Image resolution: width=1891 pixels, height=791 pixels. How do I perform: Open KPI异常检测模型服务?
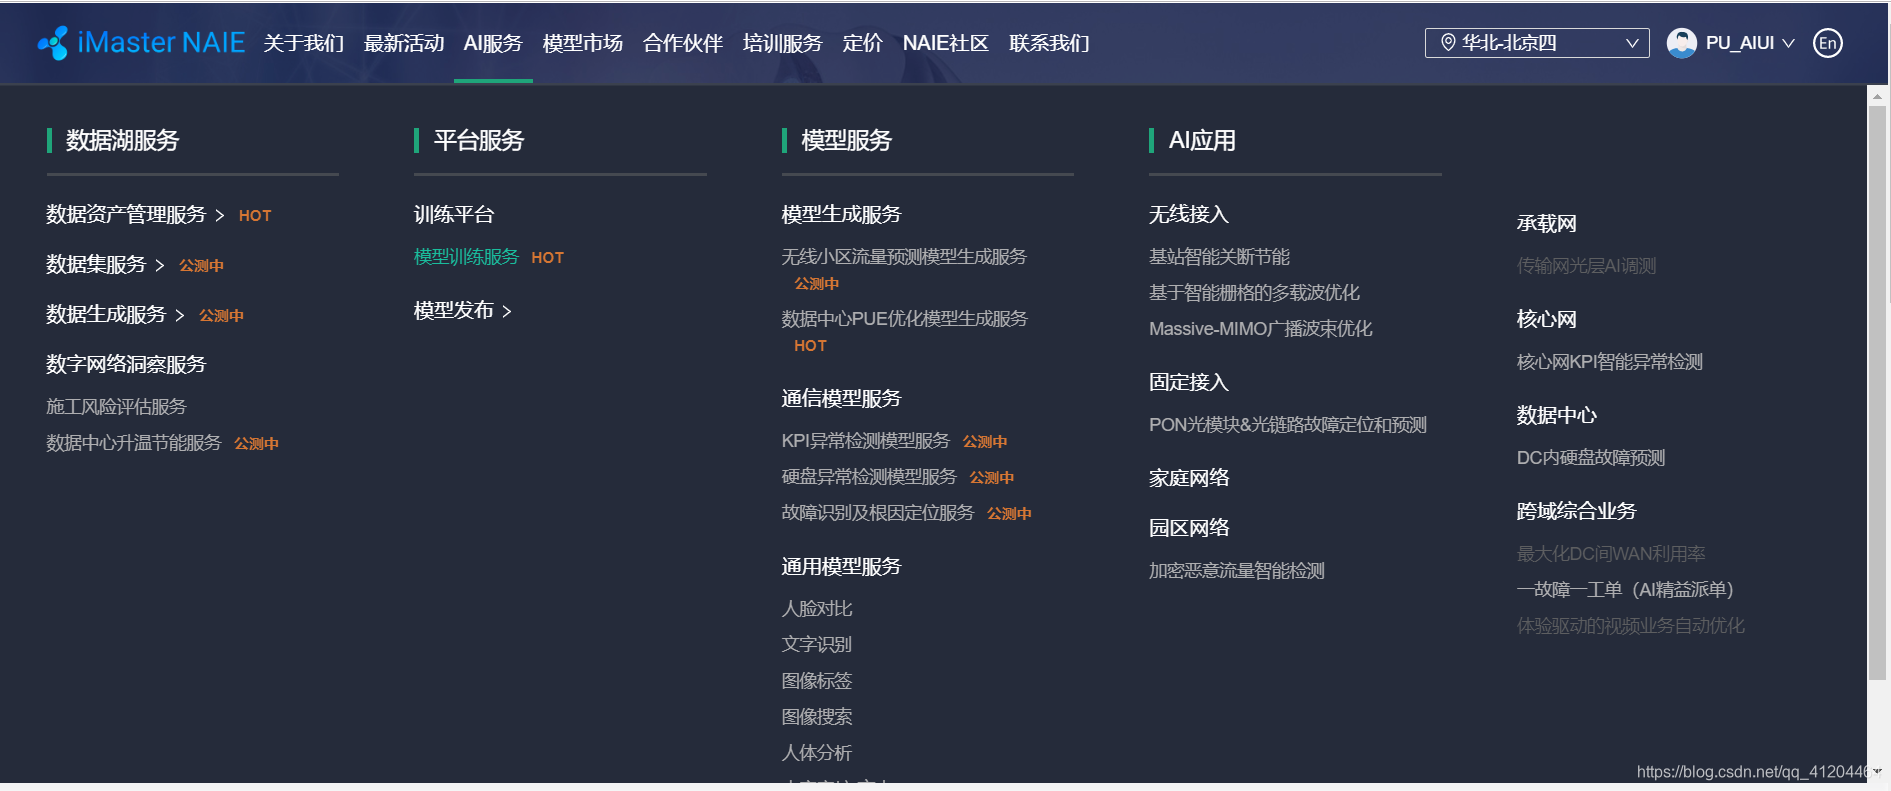865,441
